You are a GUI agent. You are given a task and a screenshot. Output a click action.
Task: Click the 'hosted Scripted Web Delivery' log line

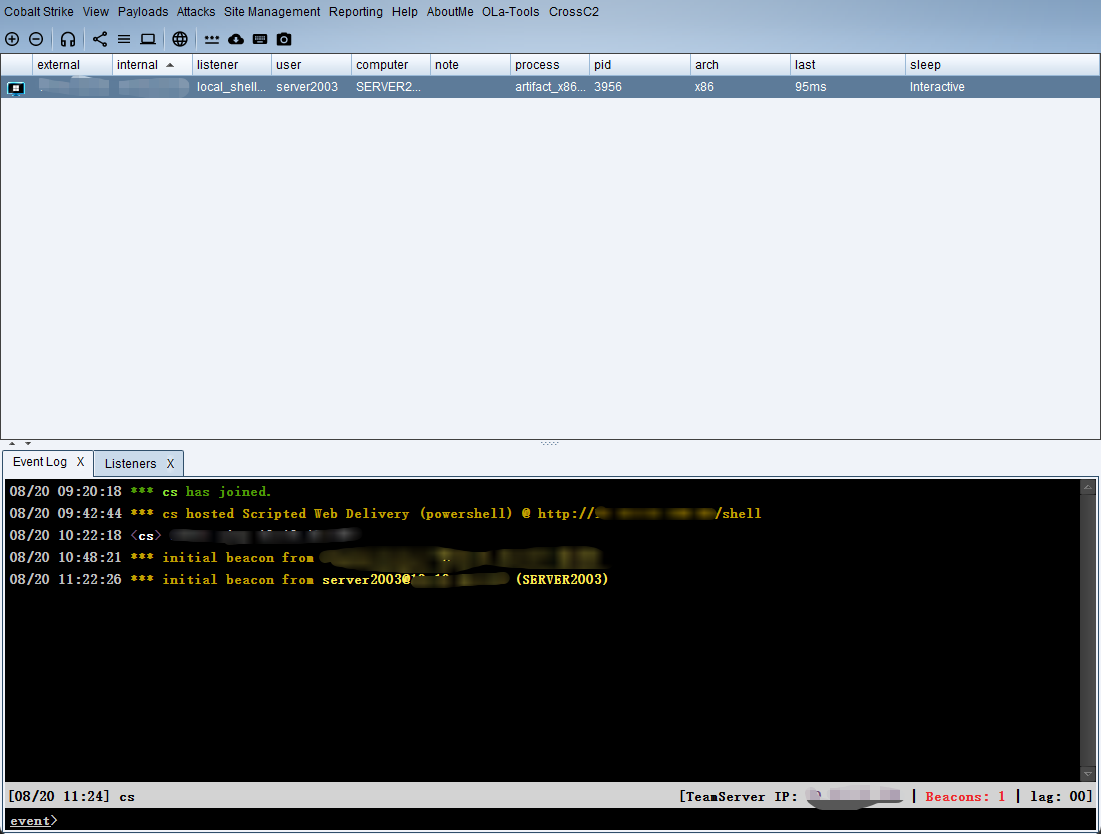pos(385,513)
